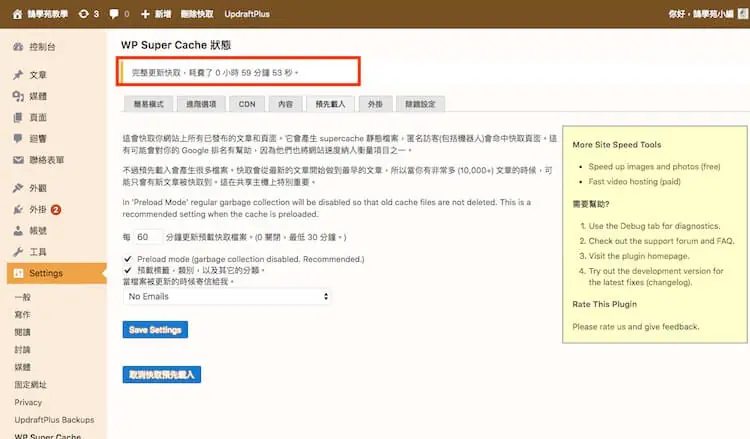Viewport: 750px width, 439px height.
Task: Open the comments bubble icon in admin bar
Action: 114,14
